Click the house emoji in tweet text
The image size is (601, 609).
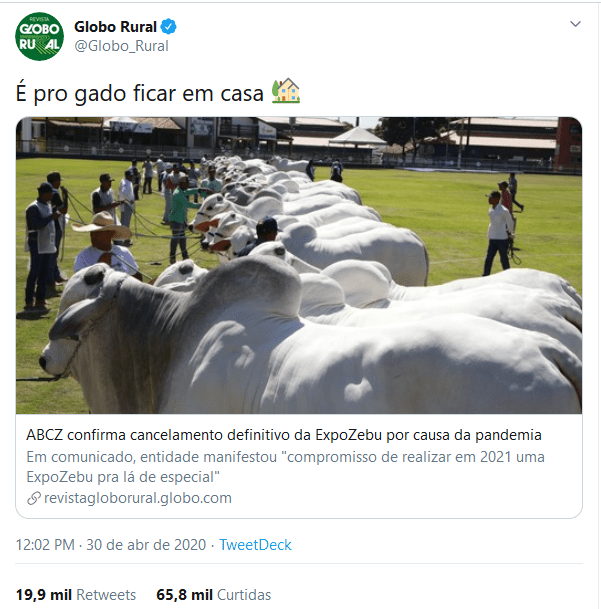[286, 91]
